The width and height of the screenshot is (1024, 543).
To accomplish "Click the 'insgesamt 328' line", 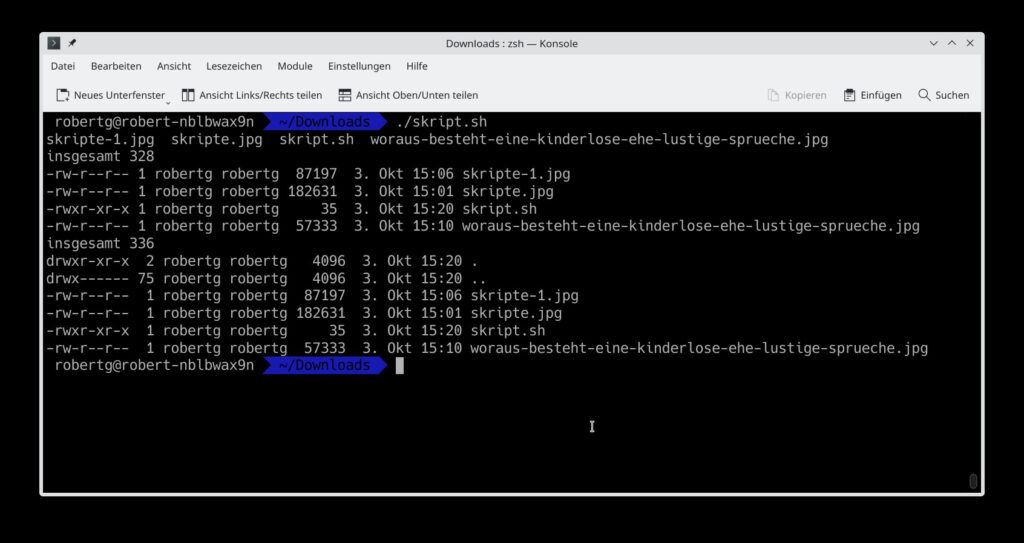I will [101, 157].
